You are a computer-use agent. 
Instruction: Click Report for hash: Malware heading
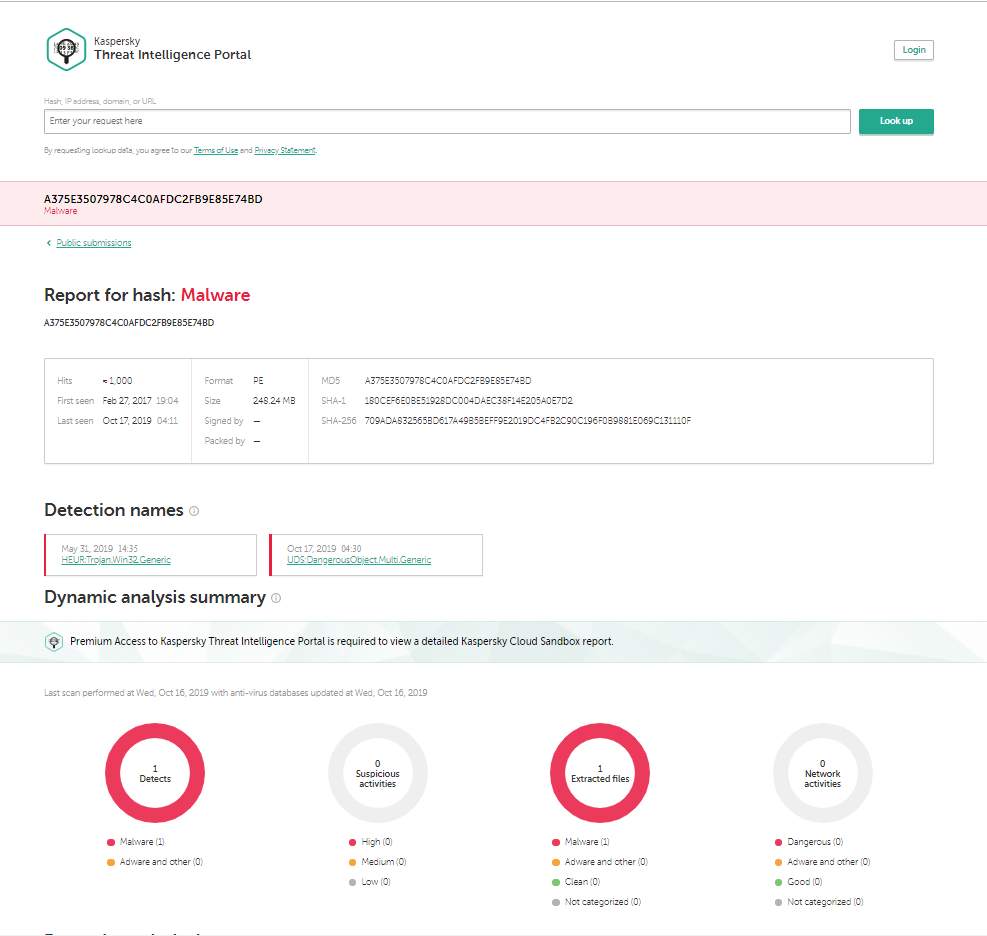[x=147, y=295]
